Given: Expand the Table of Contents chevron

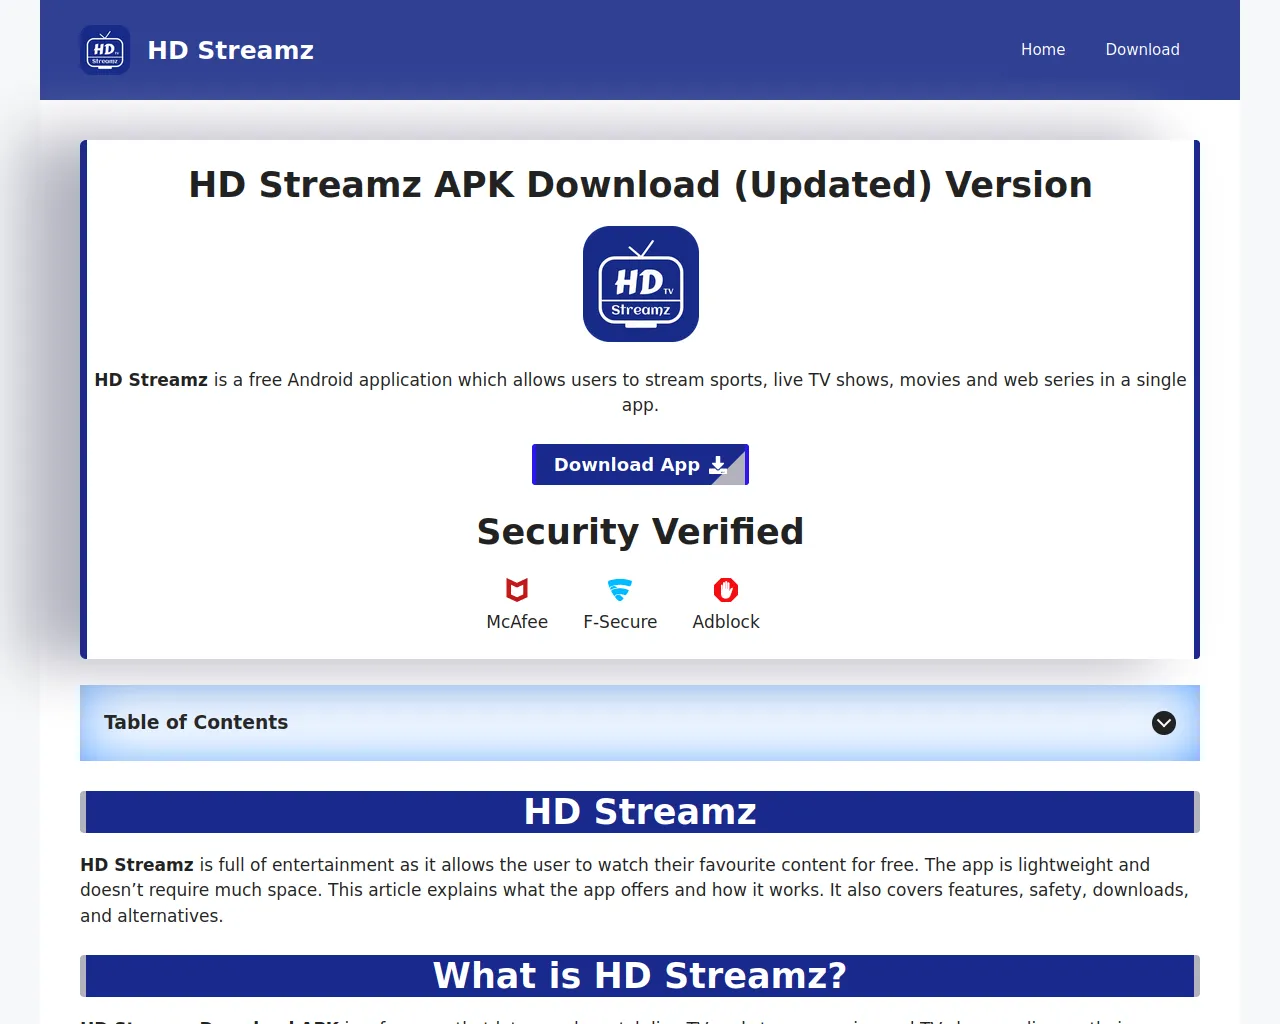Looking at the screenshot, I should tap(1164, 723).
